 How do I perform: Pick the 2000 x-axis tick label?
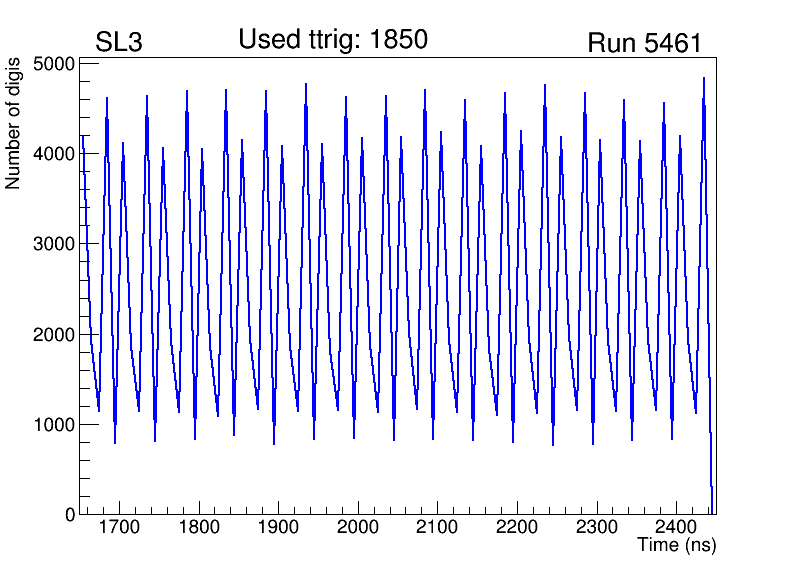pos(358,527)
